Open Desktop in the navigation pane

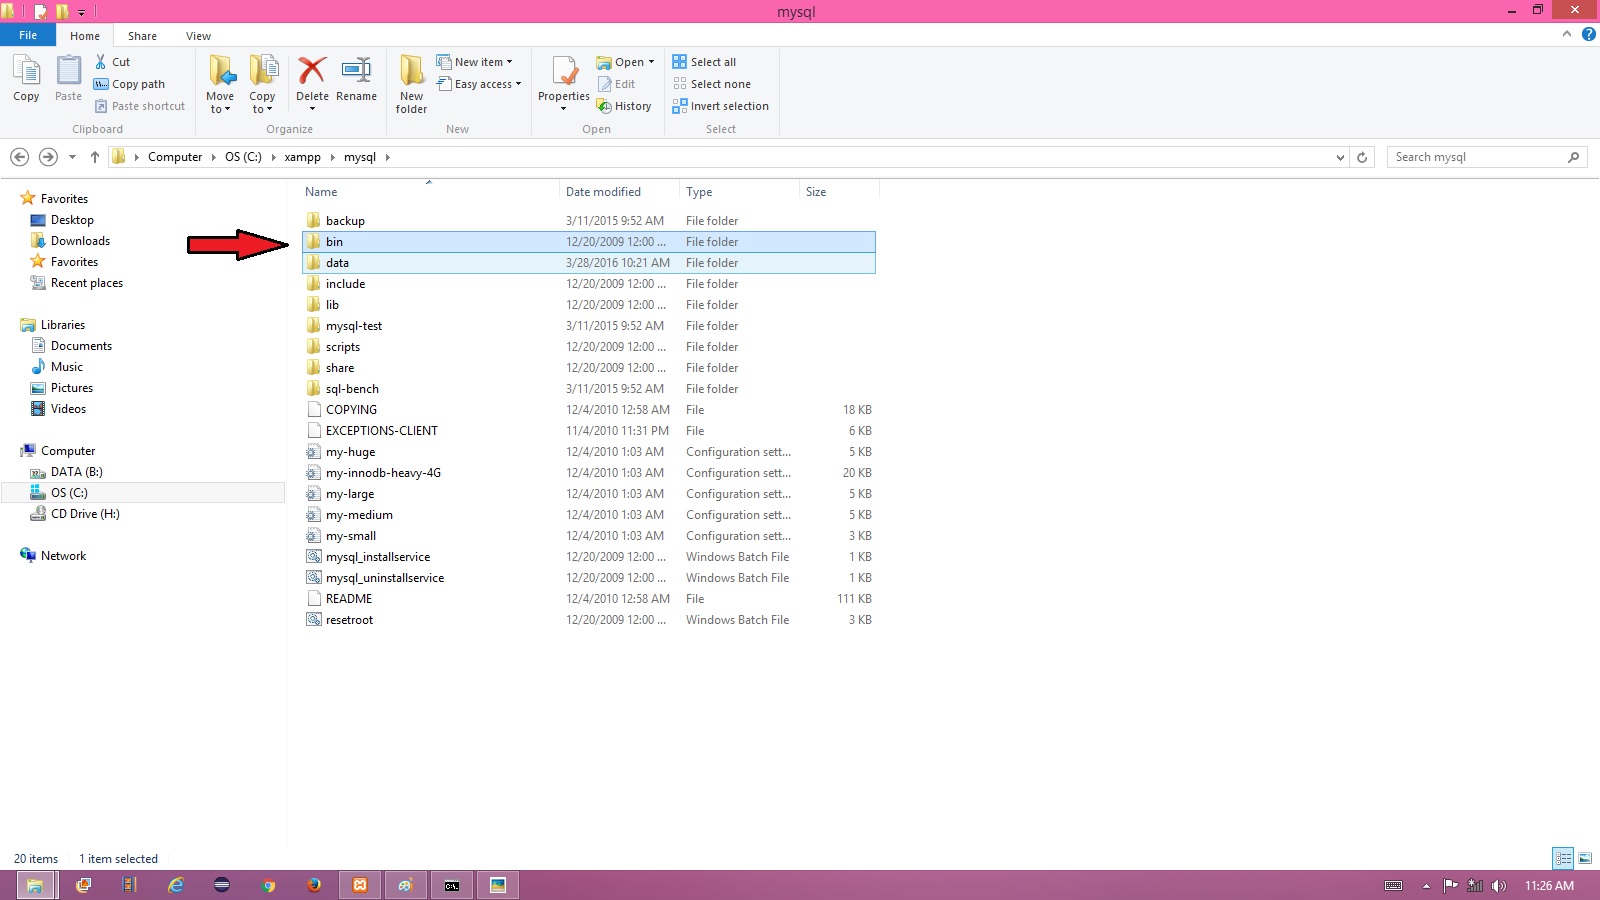[x=72, y=220]
